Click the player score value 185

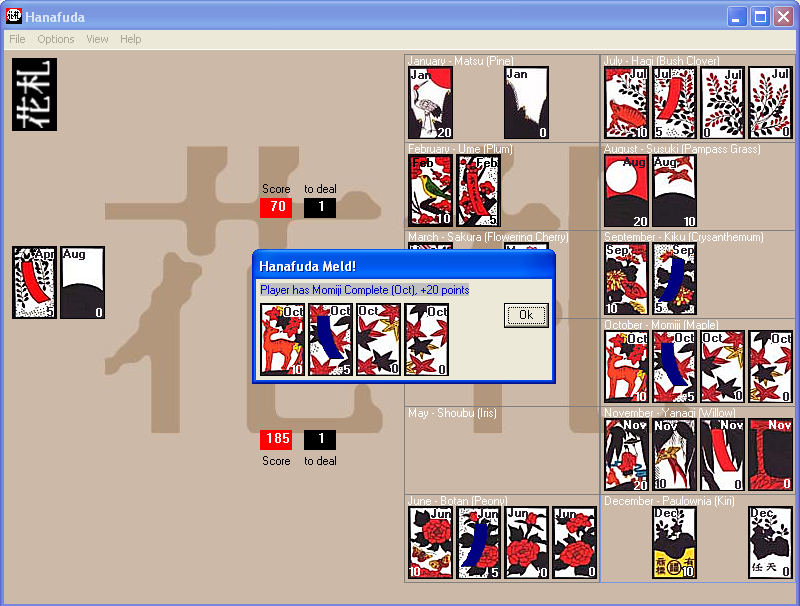pyautogui.click(x=276, y=439)
